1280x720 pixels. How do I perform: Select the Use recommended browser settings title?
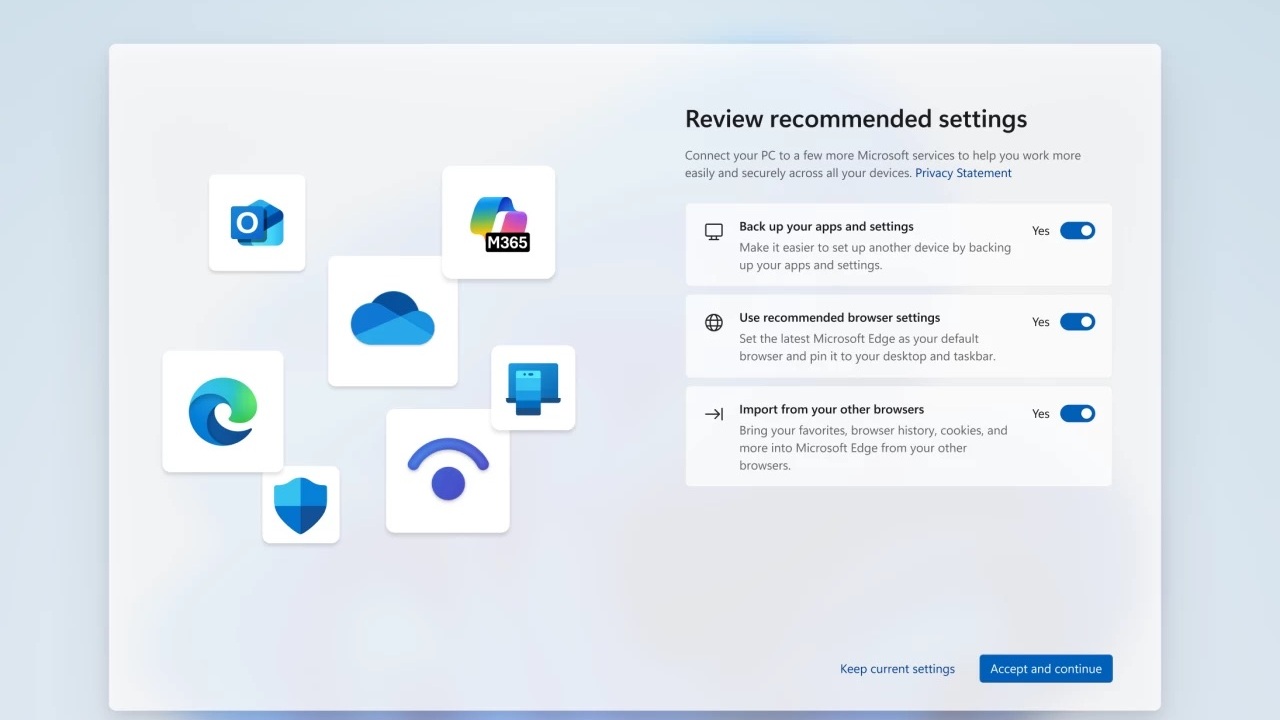(x=839, y=318)
